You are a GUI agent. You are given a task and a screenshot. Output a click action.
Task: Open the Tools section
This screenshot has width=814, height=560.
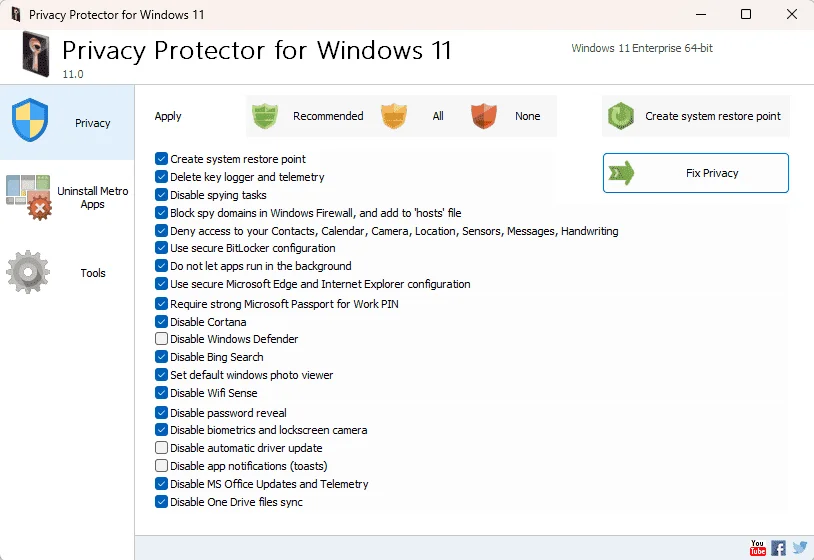click(x=67, y=273)
